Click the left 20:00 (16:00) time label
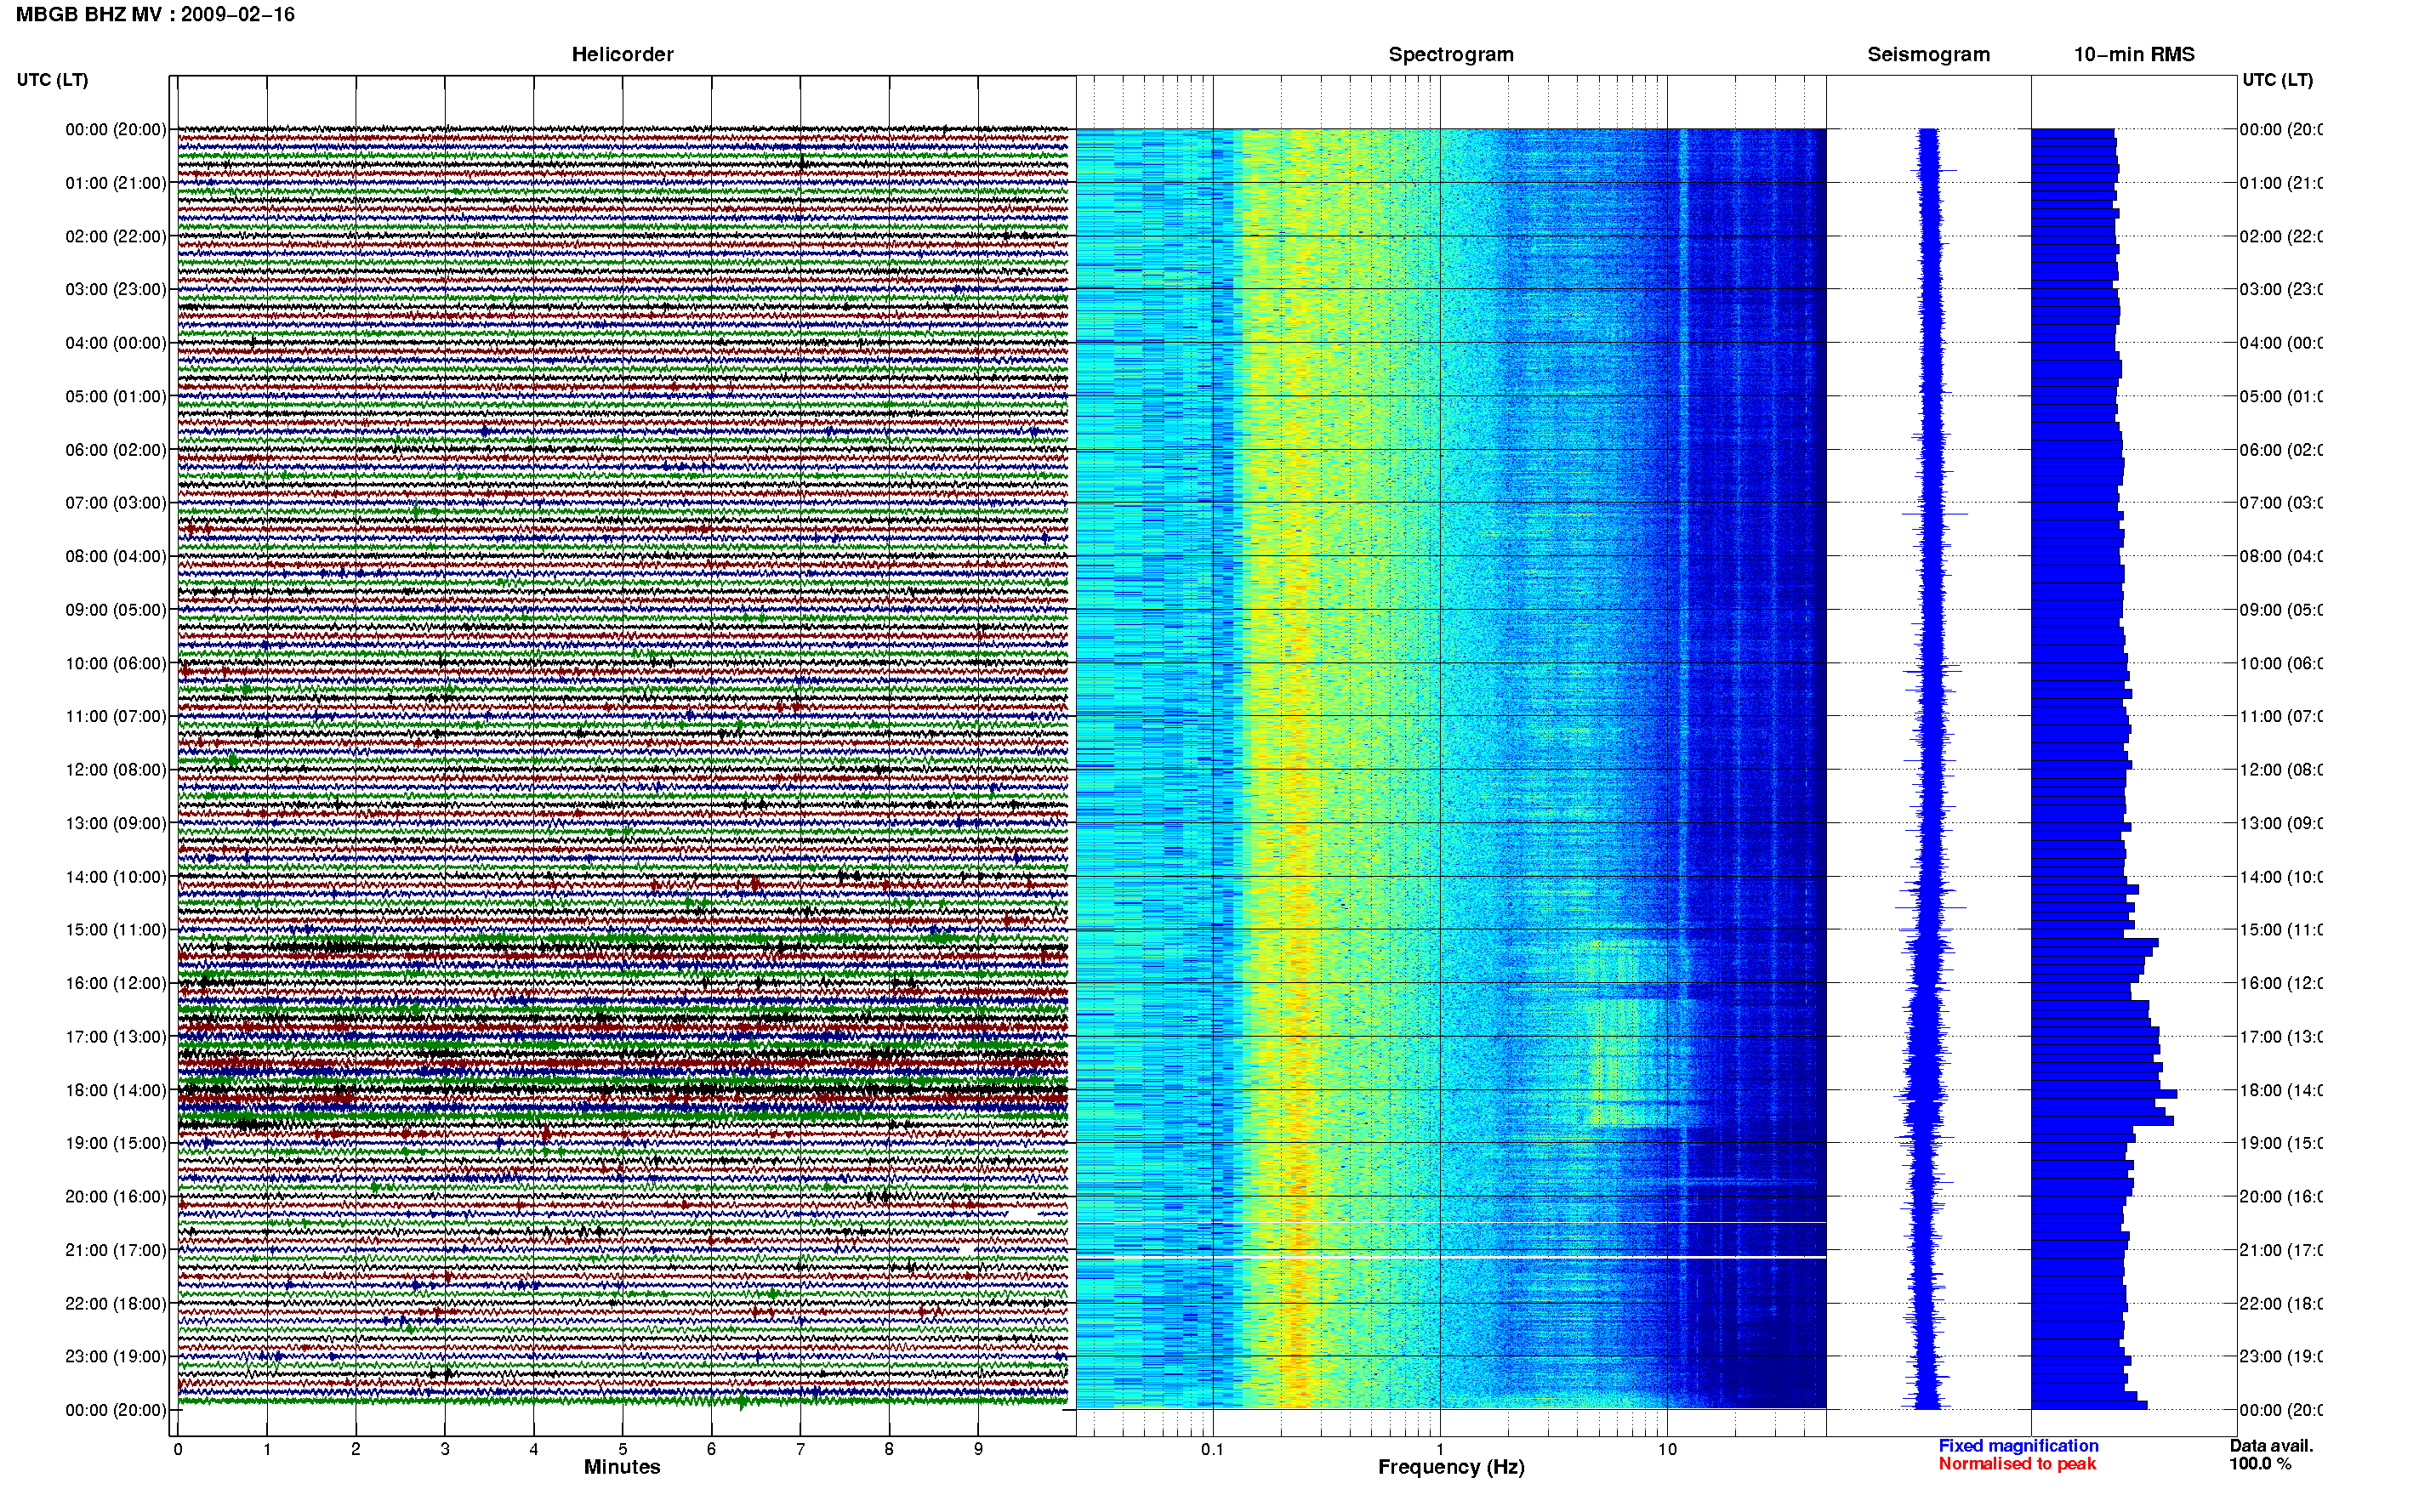This screenshot has height=1512, width=2419. tap(116, 1196)
